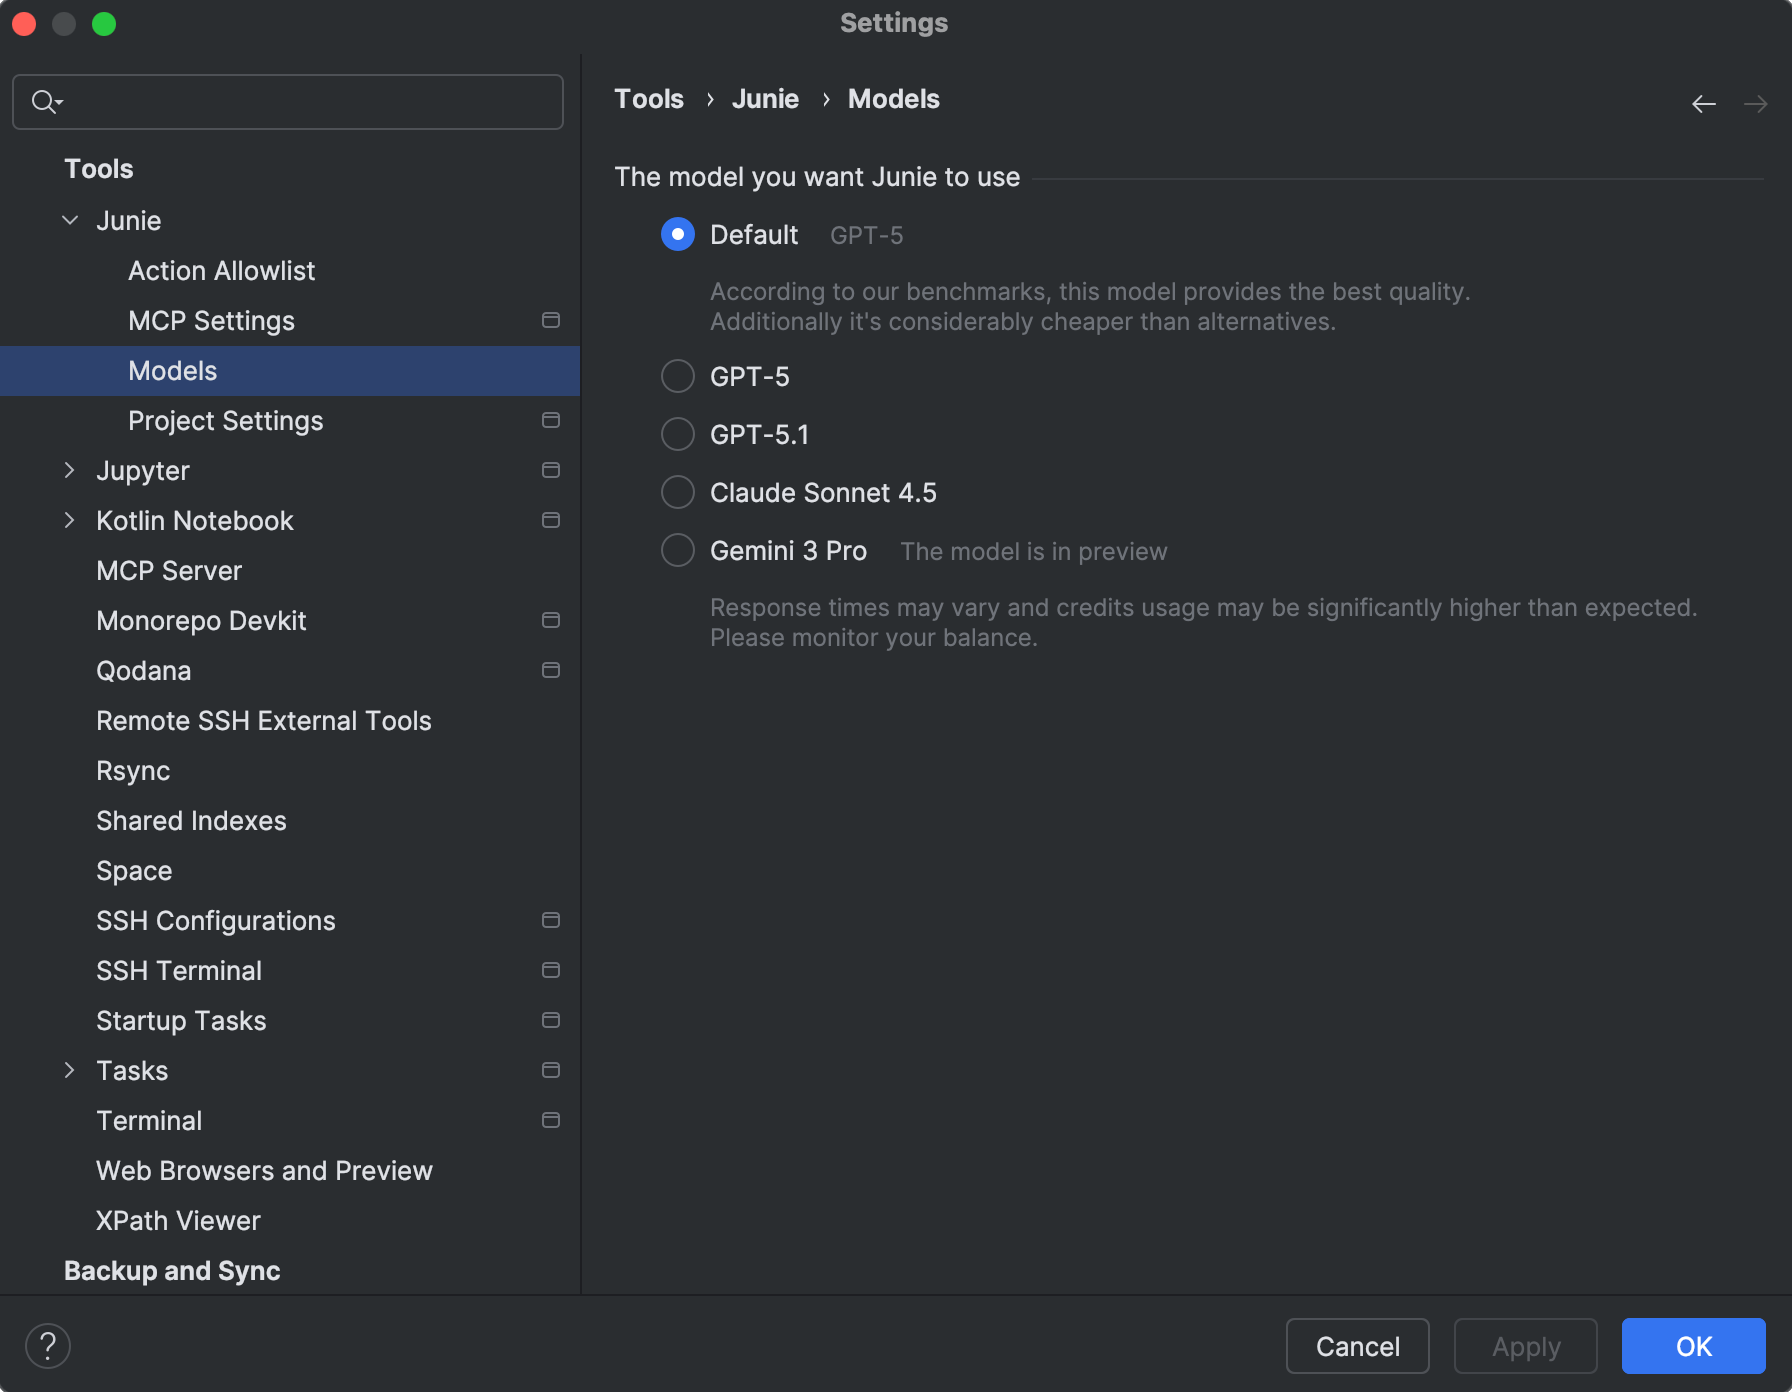Click the forward navigation arrow icon
Screen dimensions: 1792x1392
point(1755,104)
